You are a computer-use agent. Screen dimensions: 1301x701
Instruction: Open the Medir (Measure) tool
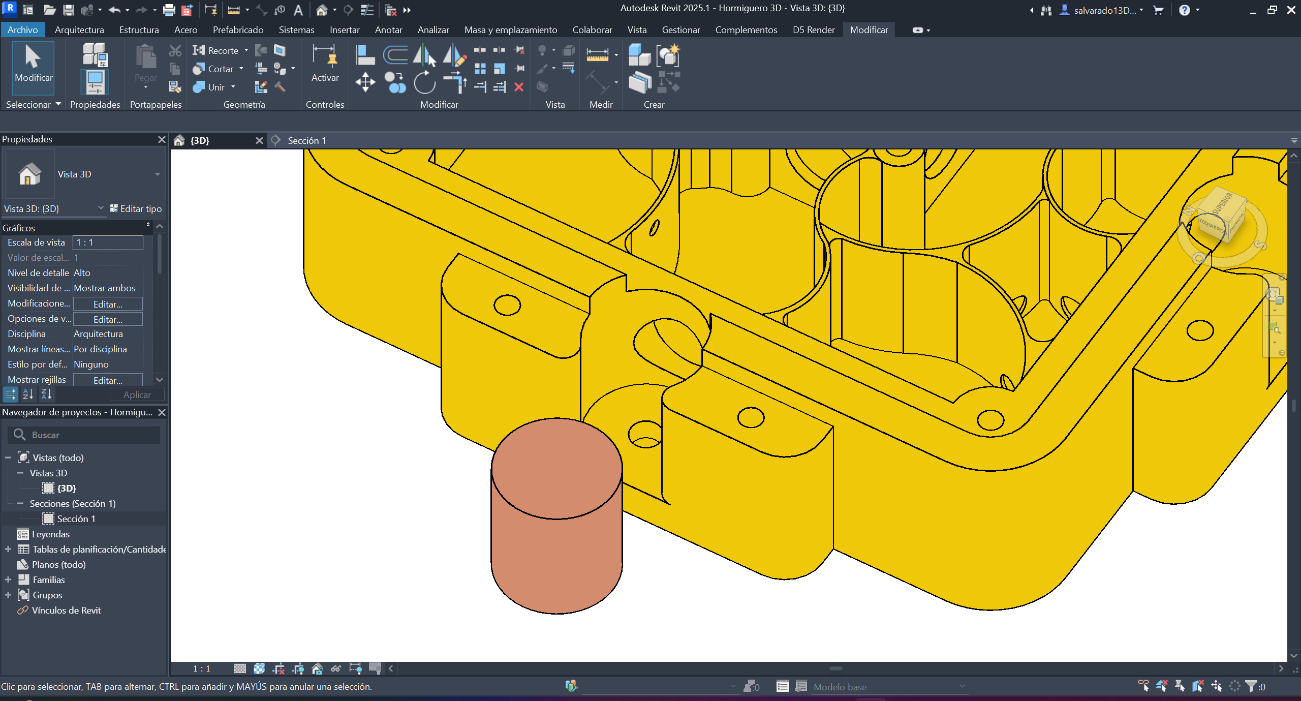pos(597,55)
